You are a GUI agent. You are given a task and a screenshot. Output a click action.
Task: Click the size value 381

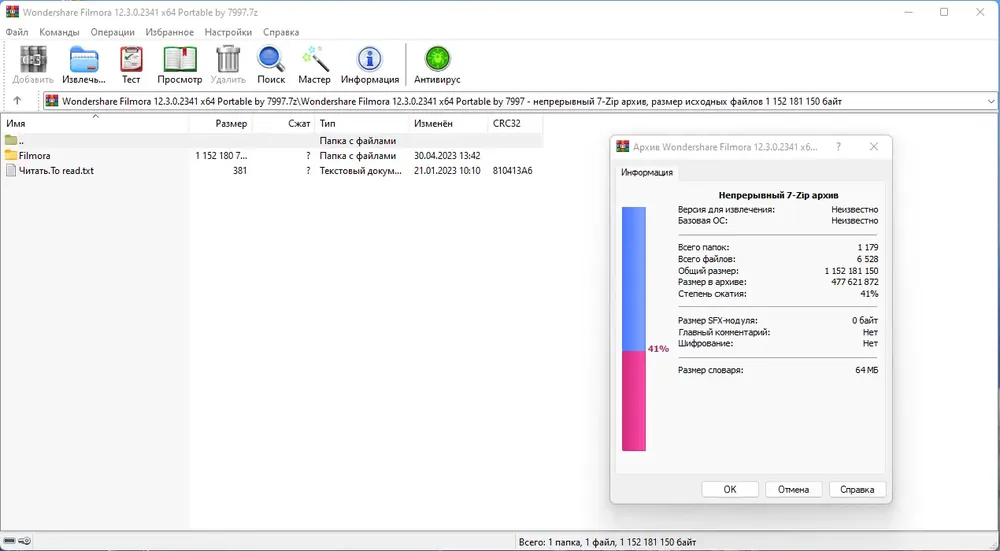click(240, 171)
